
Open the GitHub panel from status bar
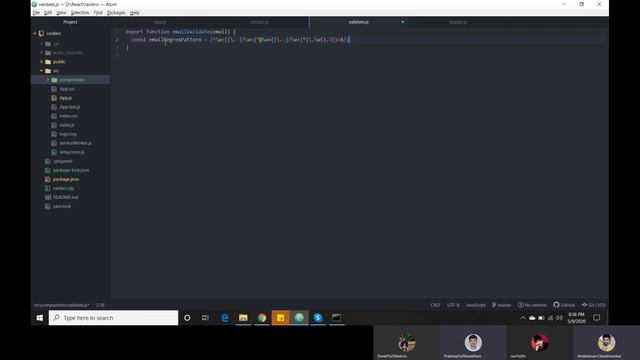[x=564, y=305]
